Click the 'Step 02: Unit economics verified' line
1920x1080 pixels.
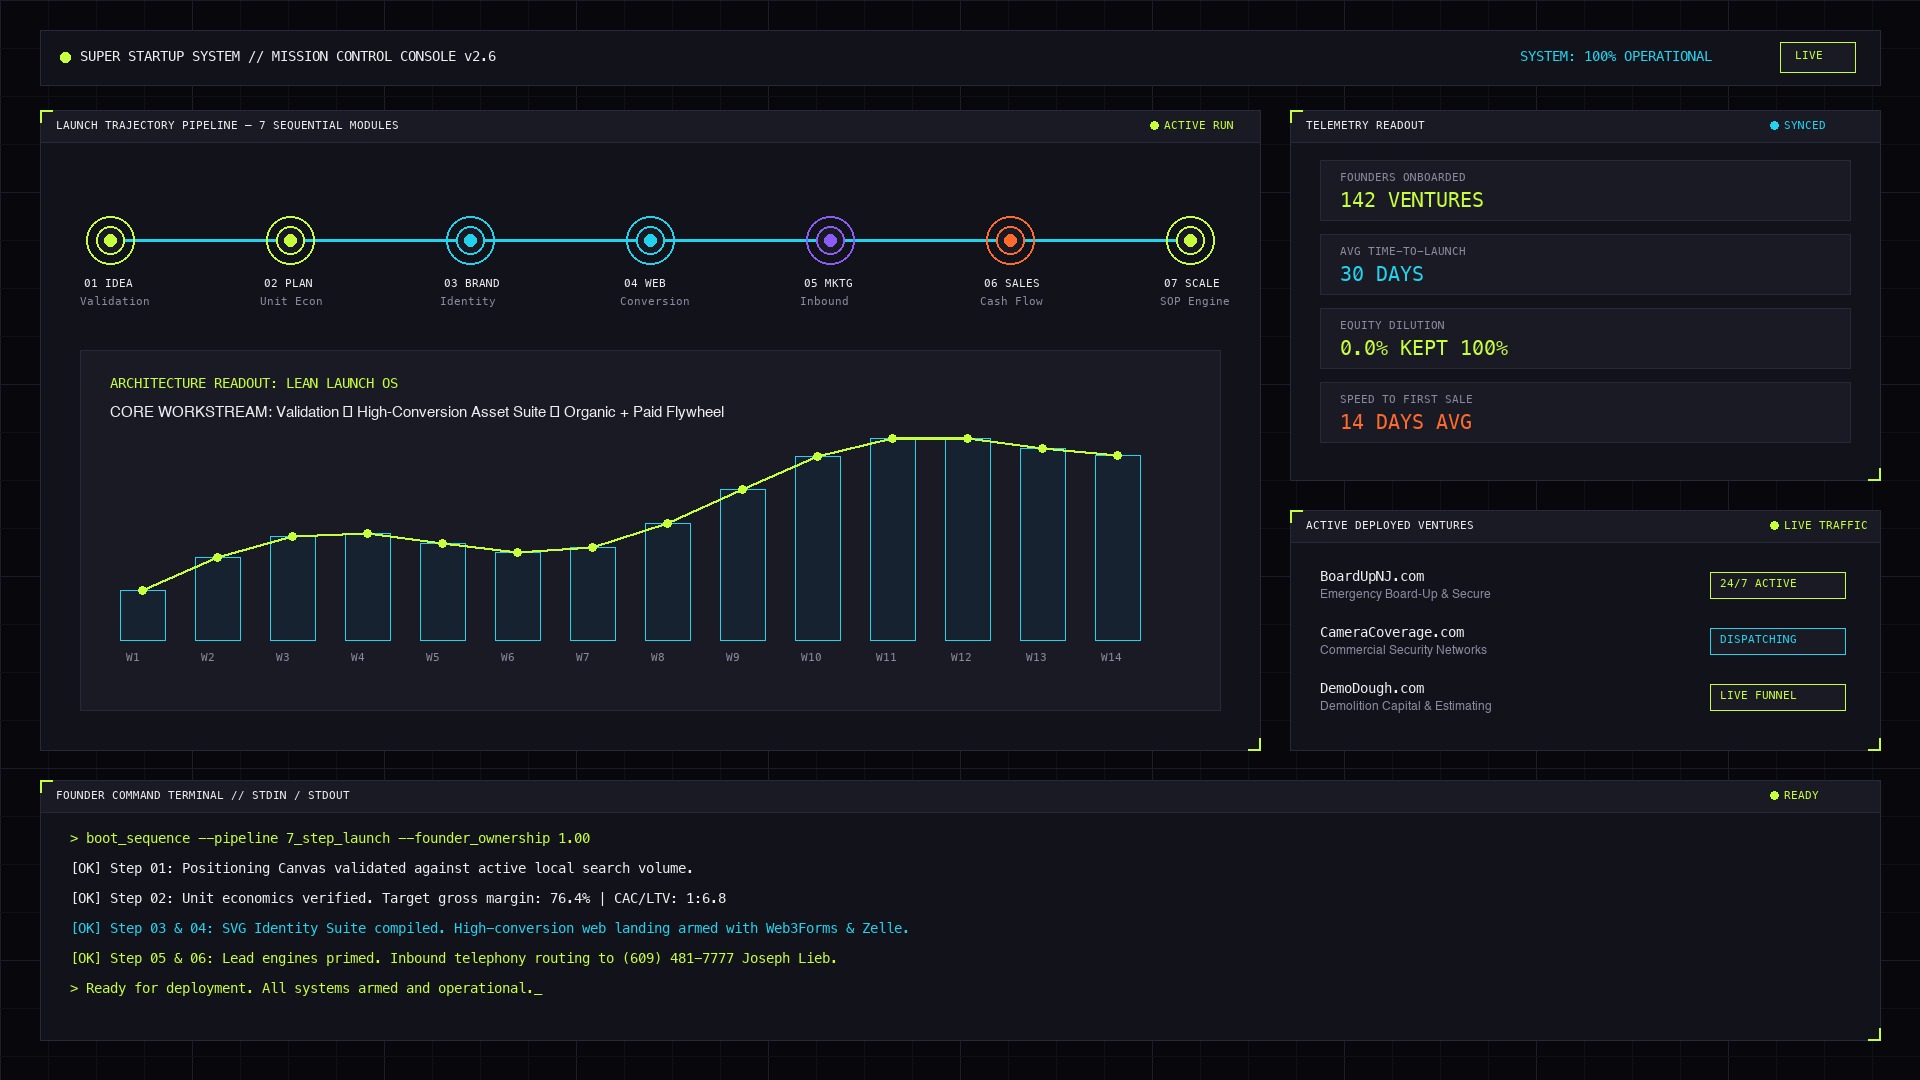(x=398, y=898)
